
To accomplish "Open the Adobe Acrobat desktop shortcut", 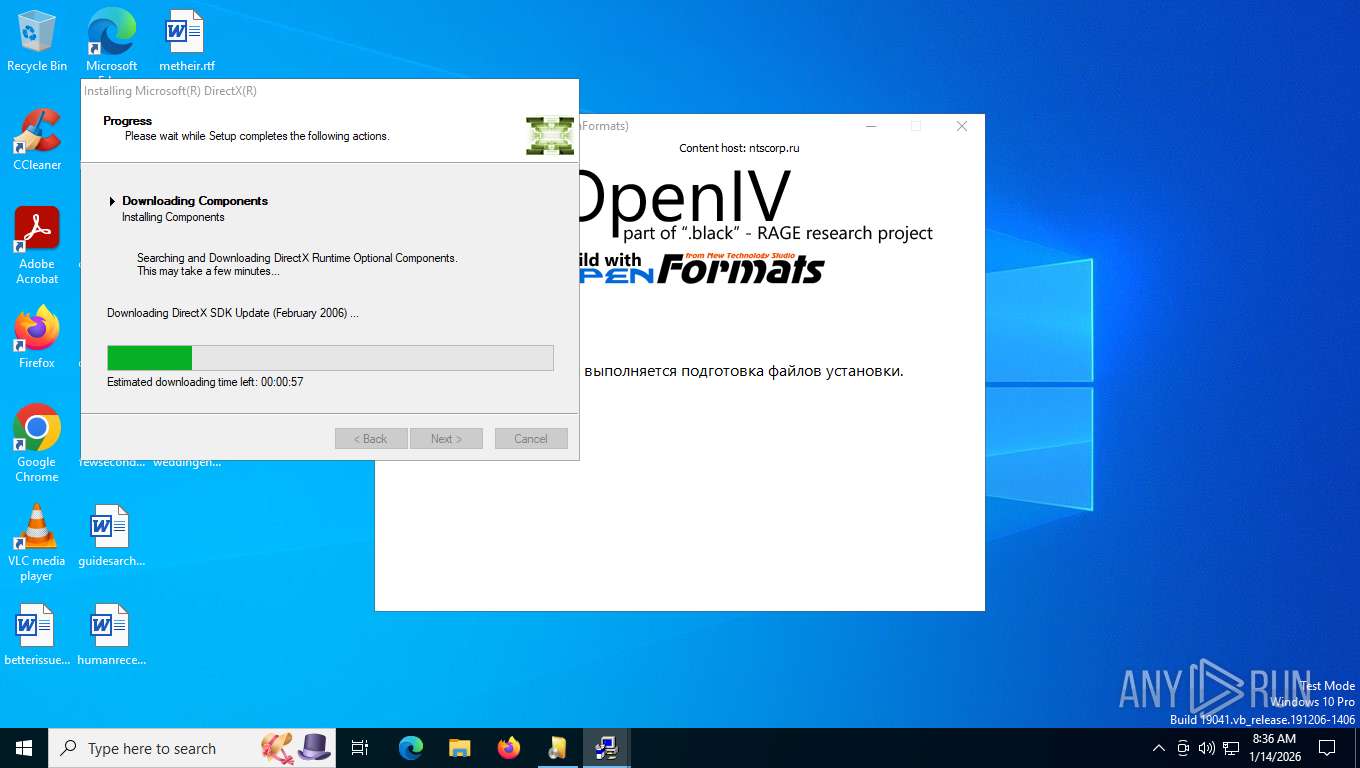I will tap(37, 246).
